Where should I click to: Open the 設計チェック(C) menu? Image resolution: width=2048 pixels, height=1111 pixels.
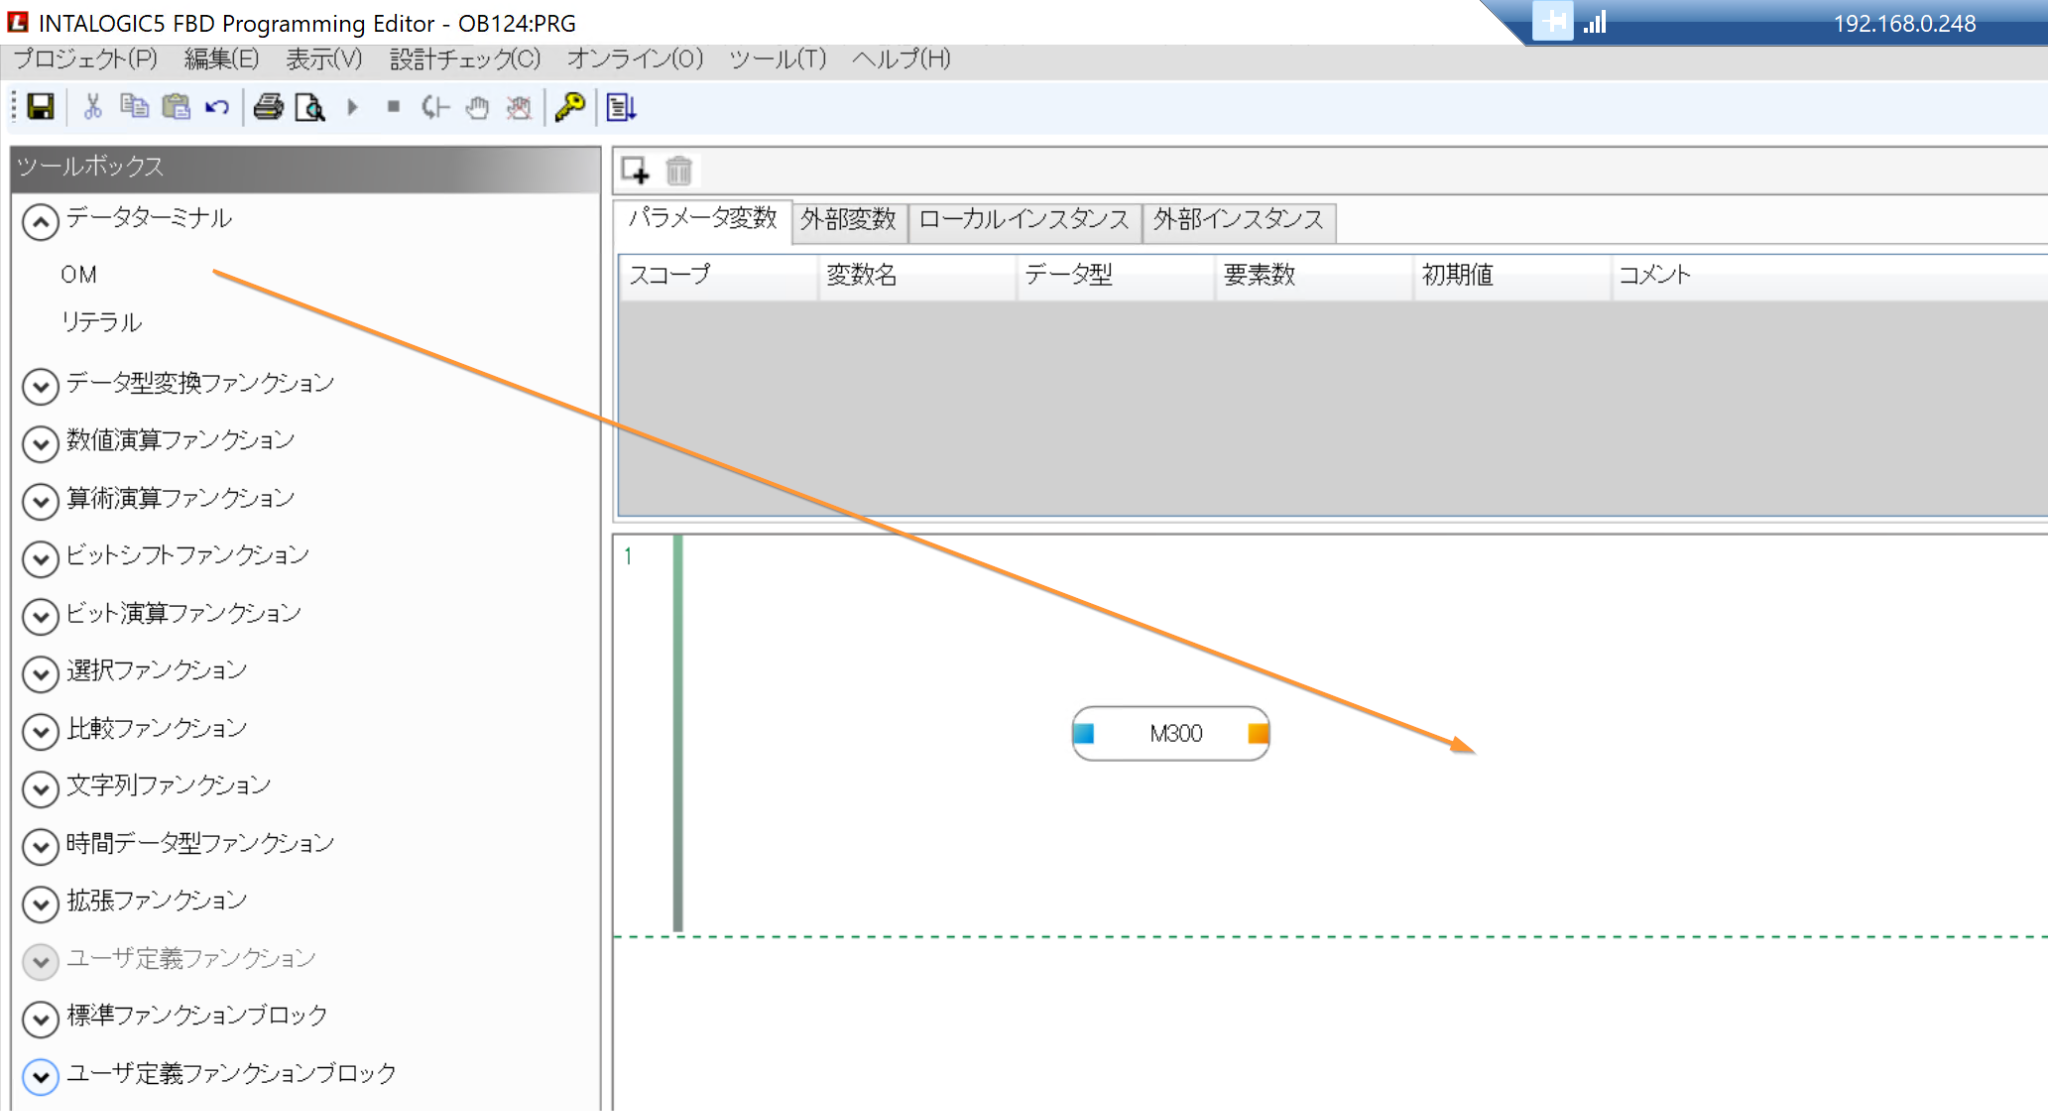click(465, 59)
